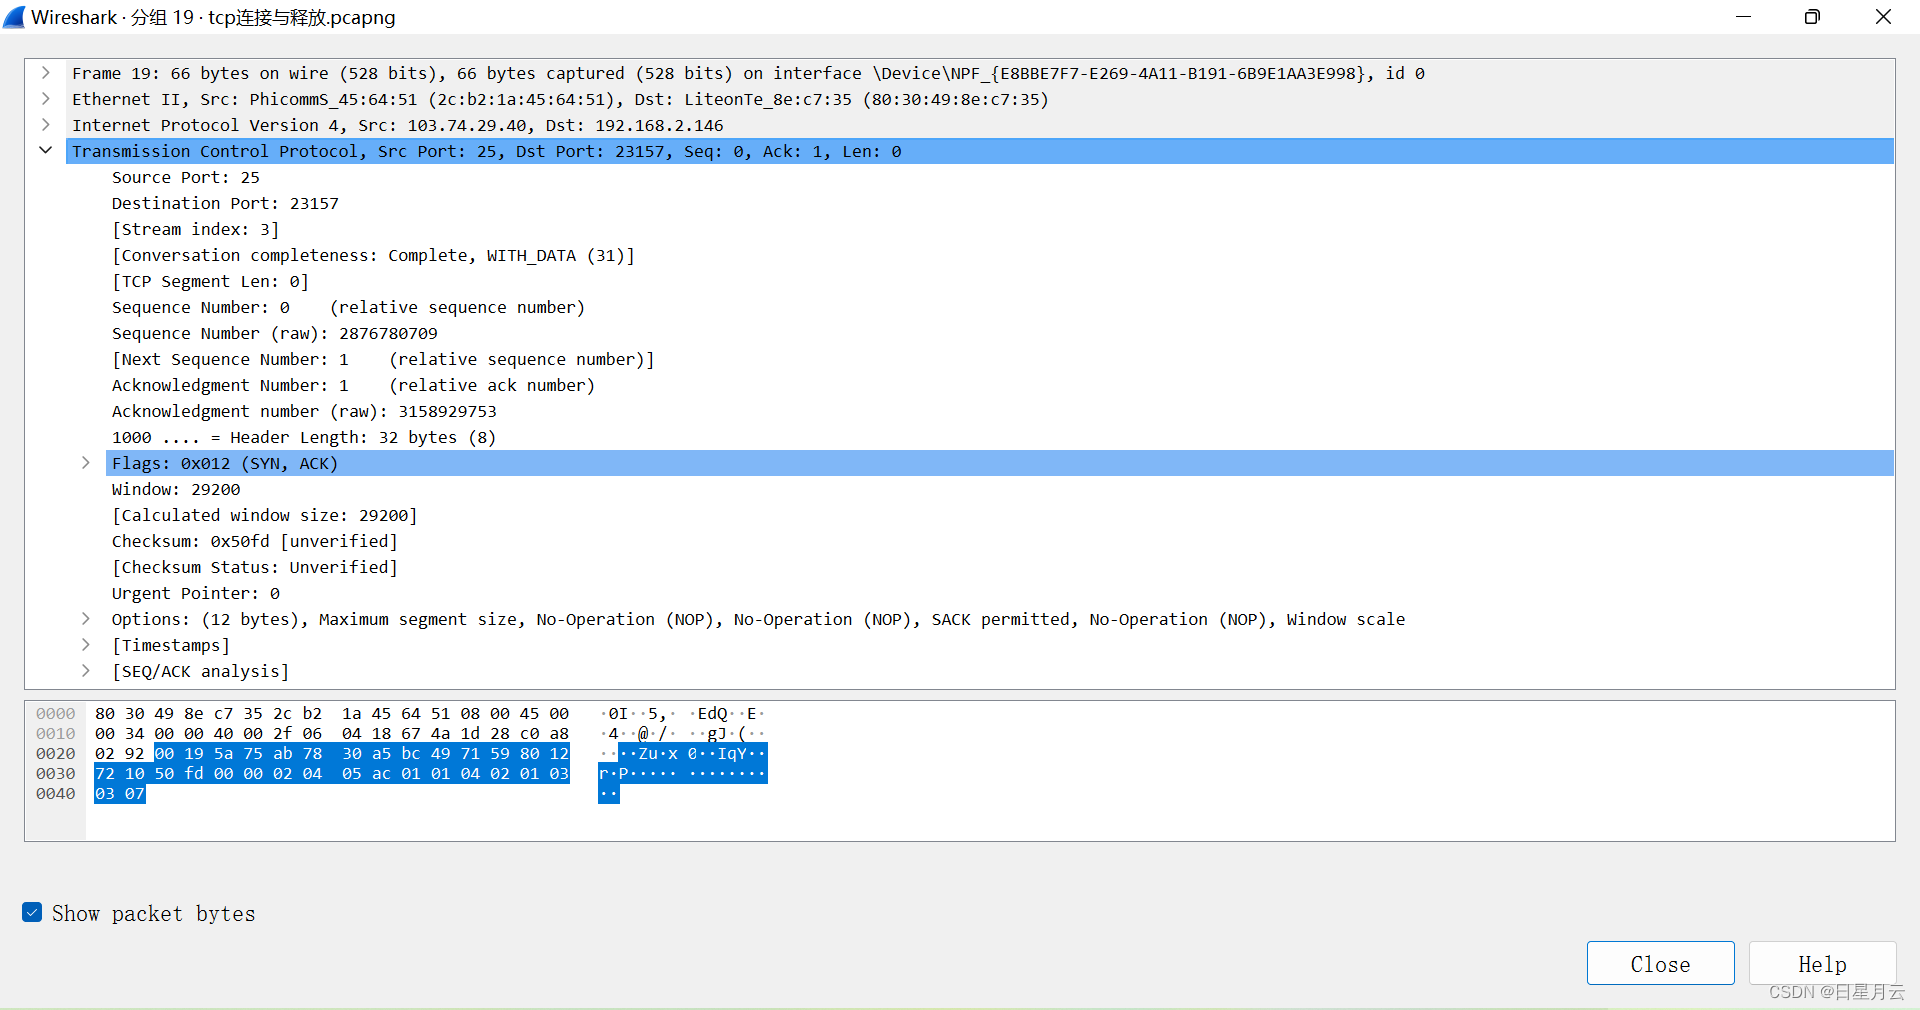Collapse Transmission Control Protocol section
Viewport: 1920px width, 1010px height.
[46, 151]
